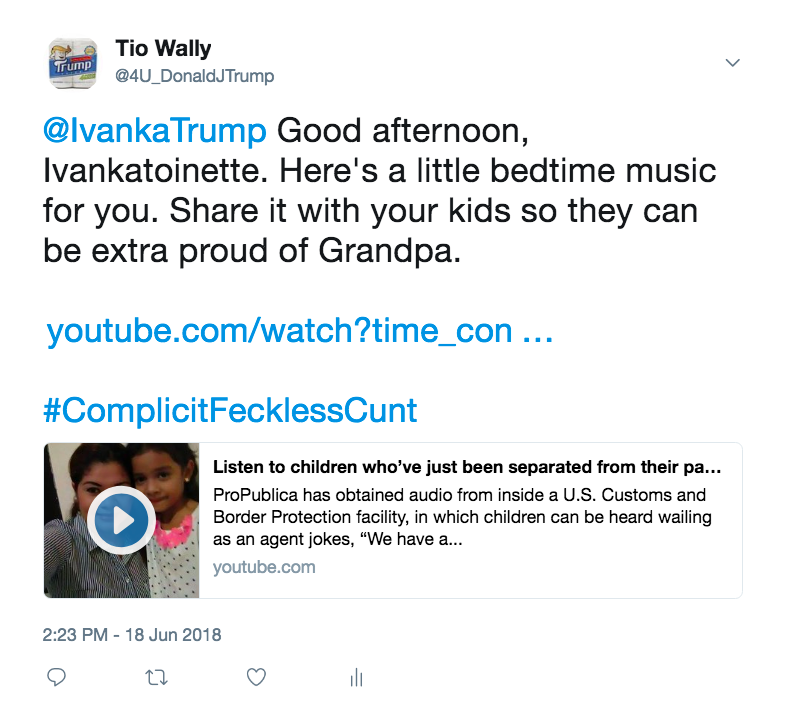Image resolution: width=786 pixels, height=703 pixels.
Task: Reply to Tio Wally's tweet
Action: coord(57,677)
